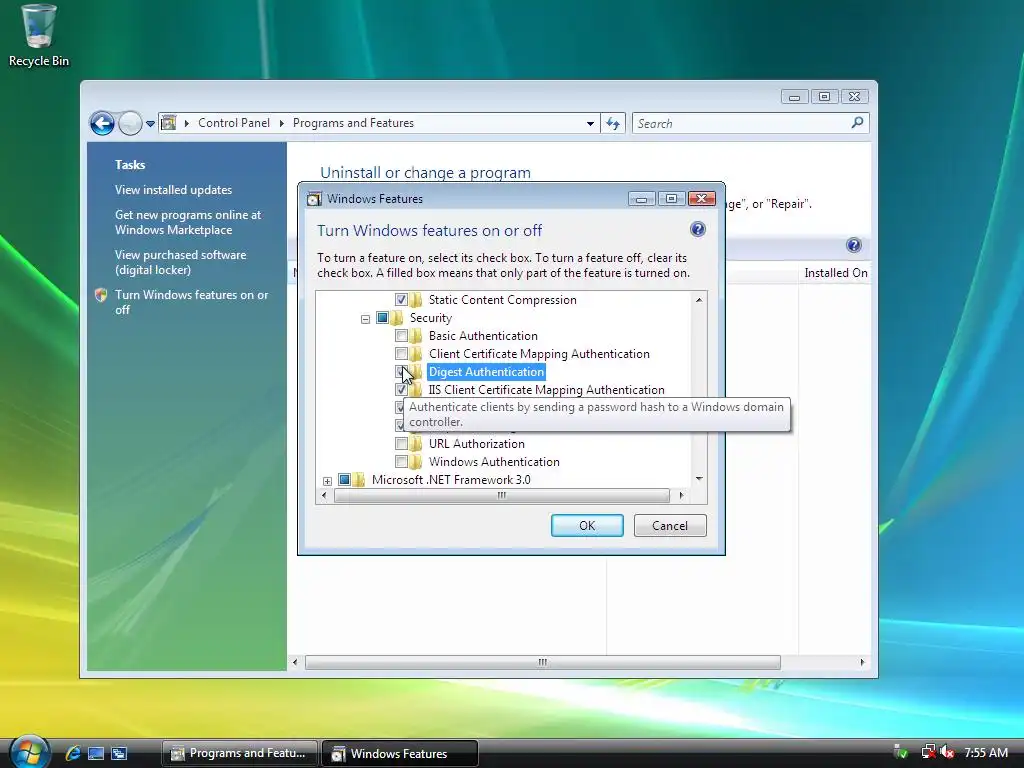Click right arrow of main window scrollbar

coord(862,662)
